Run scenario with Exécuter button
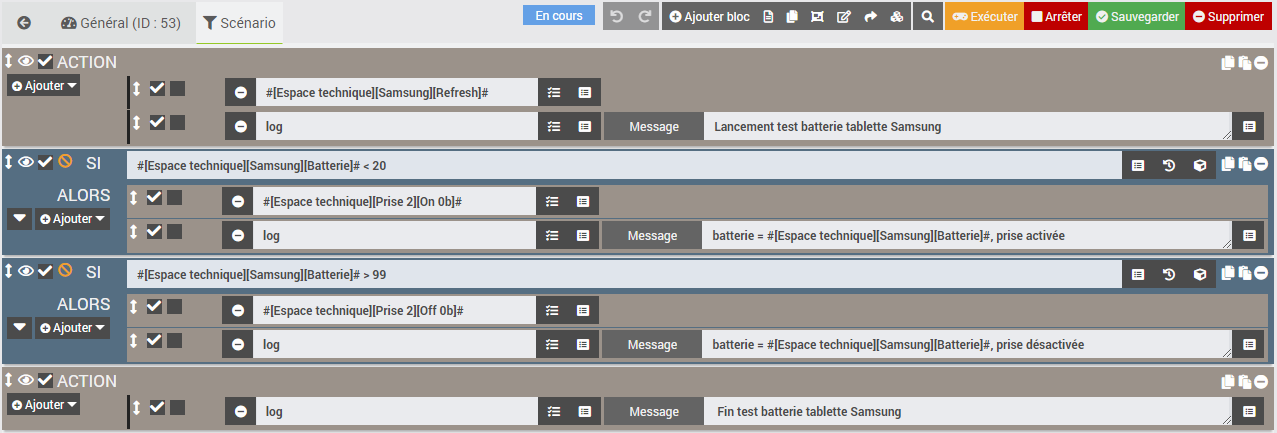1277x433 pixels. 984,17
